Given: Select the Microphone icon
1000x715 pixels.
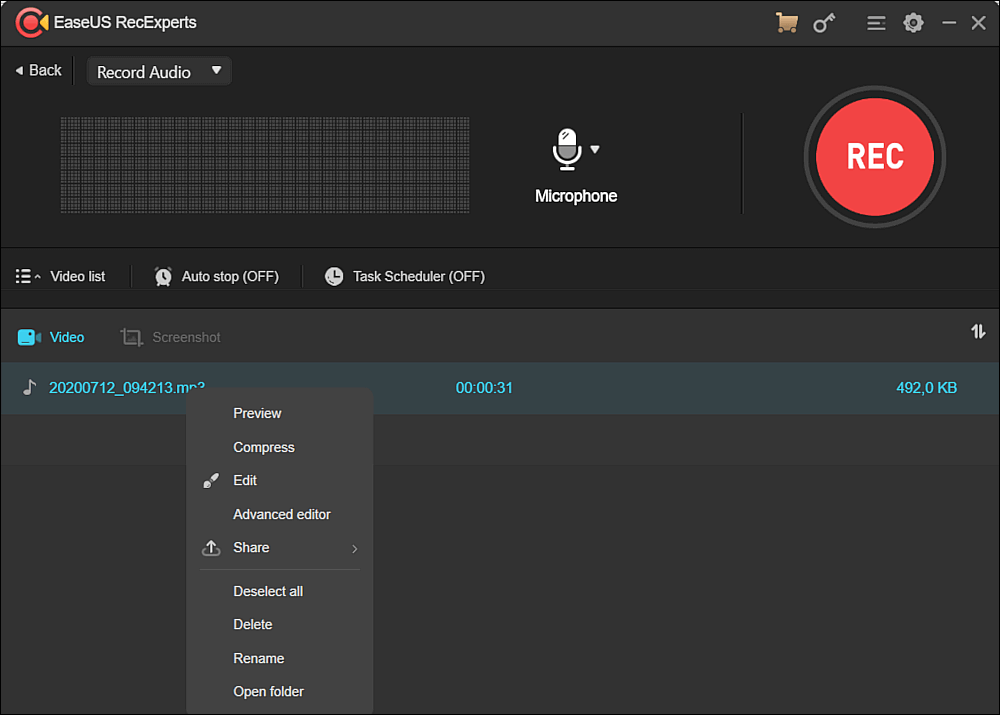Looking at the screenshot, I should [566, 150].
